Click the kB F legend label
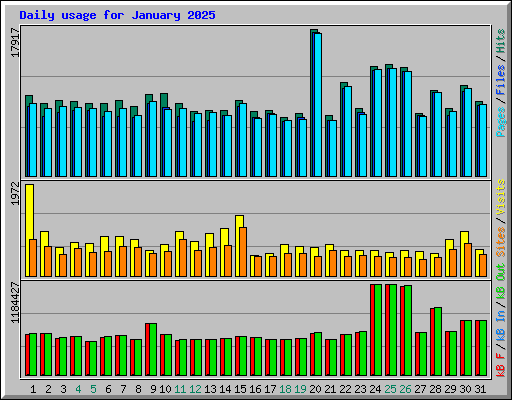The image size is (512, 400). click(x=501, y=366)
